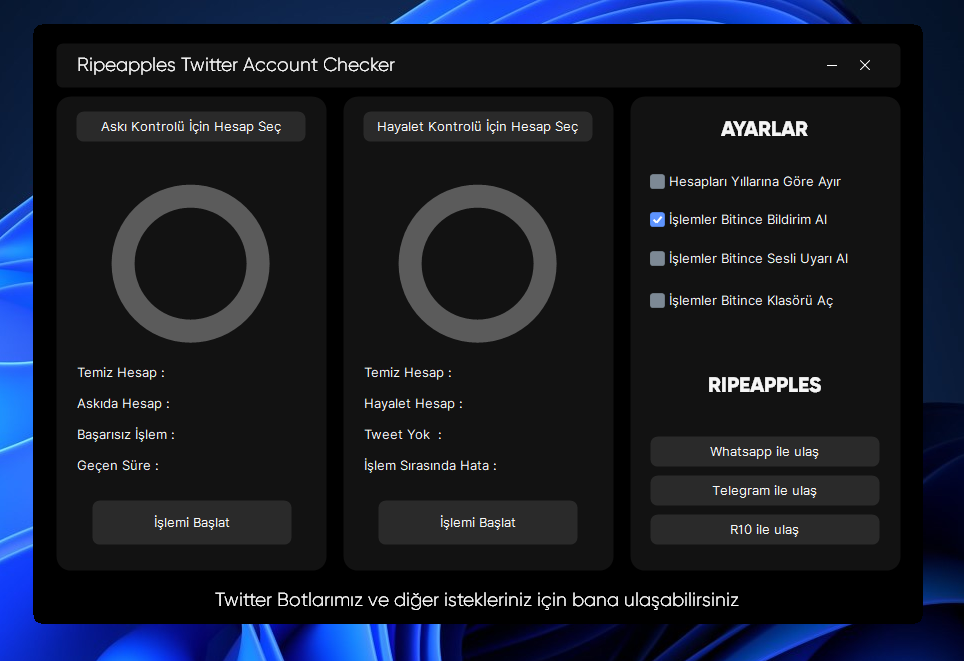964x661 pixels.
Task: Uncheck 'İşlemler Bitince Bildirim Al'
Action: [x=657, y=220]
